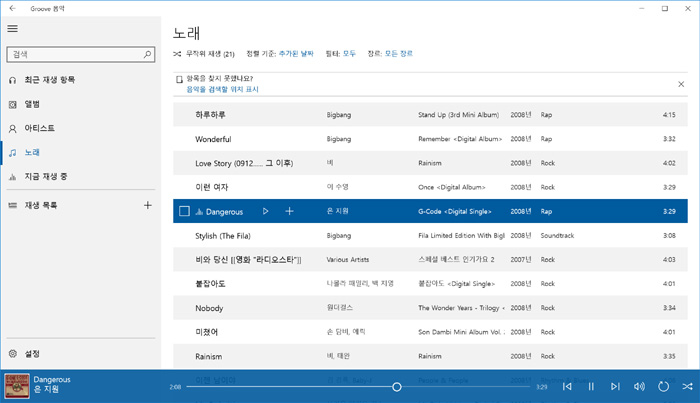This screenshot has height=403, width=700.
Task: Click artist Various Artists
Action: [x=348, y=260]
